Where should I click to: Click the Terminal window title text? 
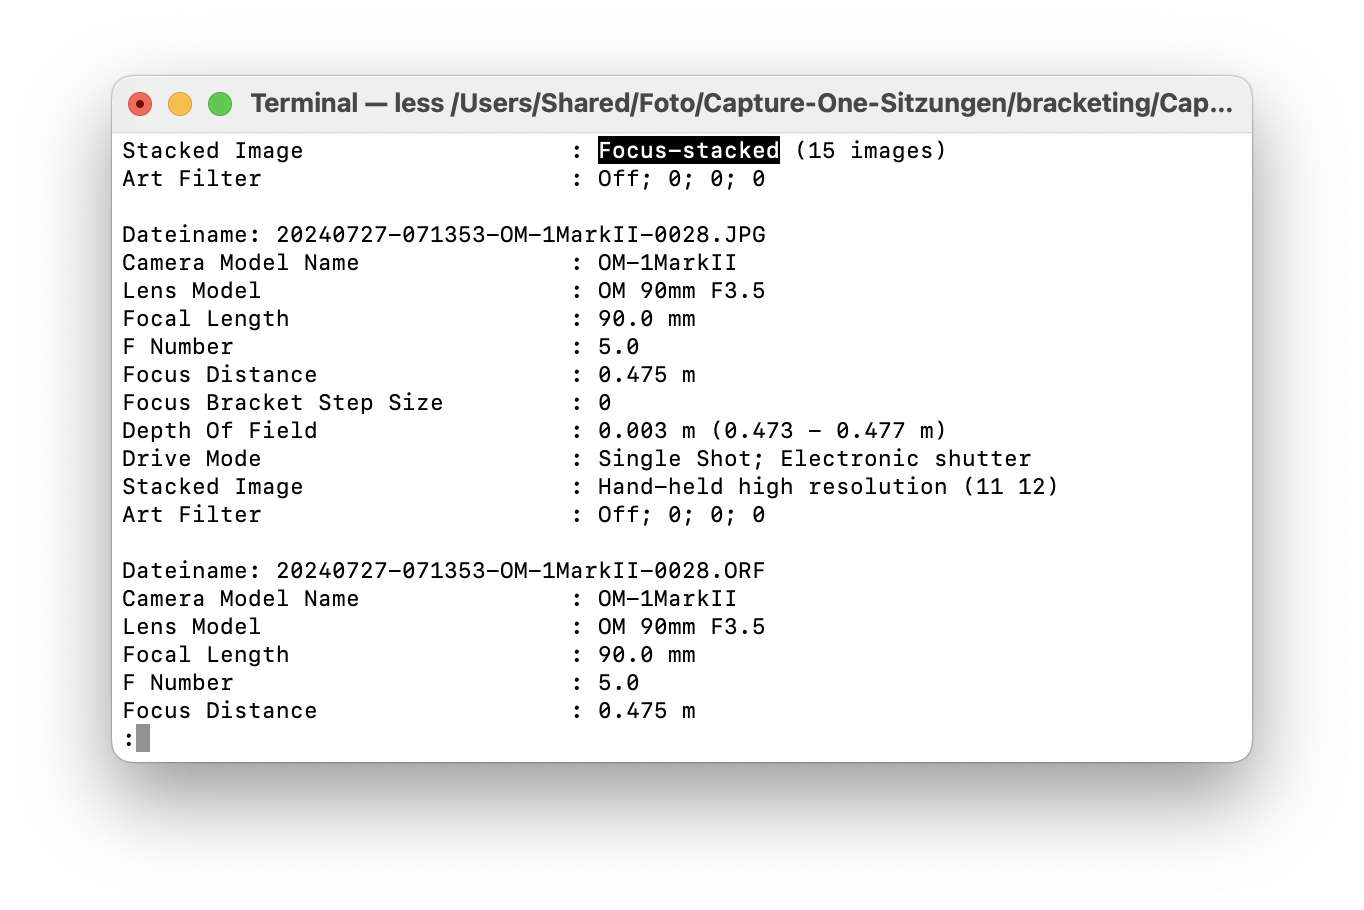[741, 103]
